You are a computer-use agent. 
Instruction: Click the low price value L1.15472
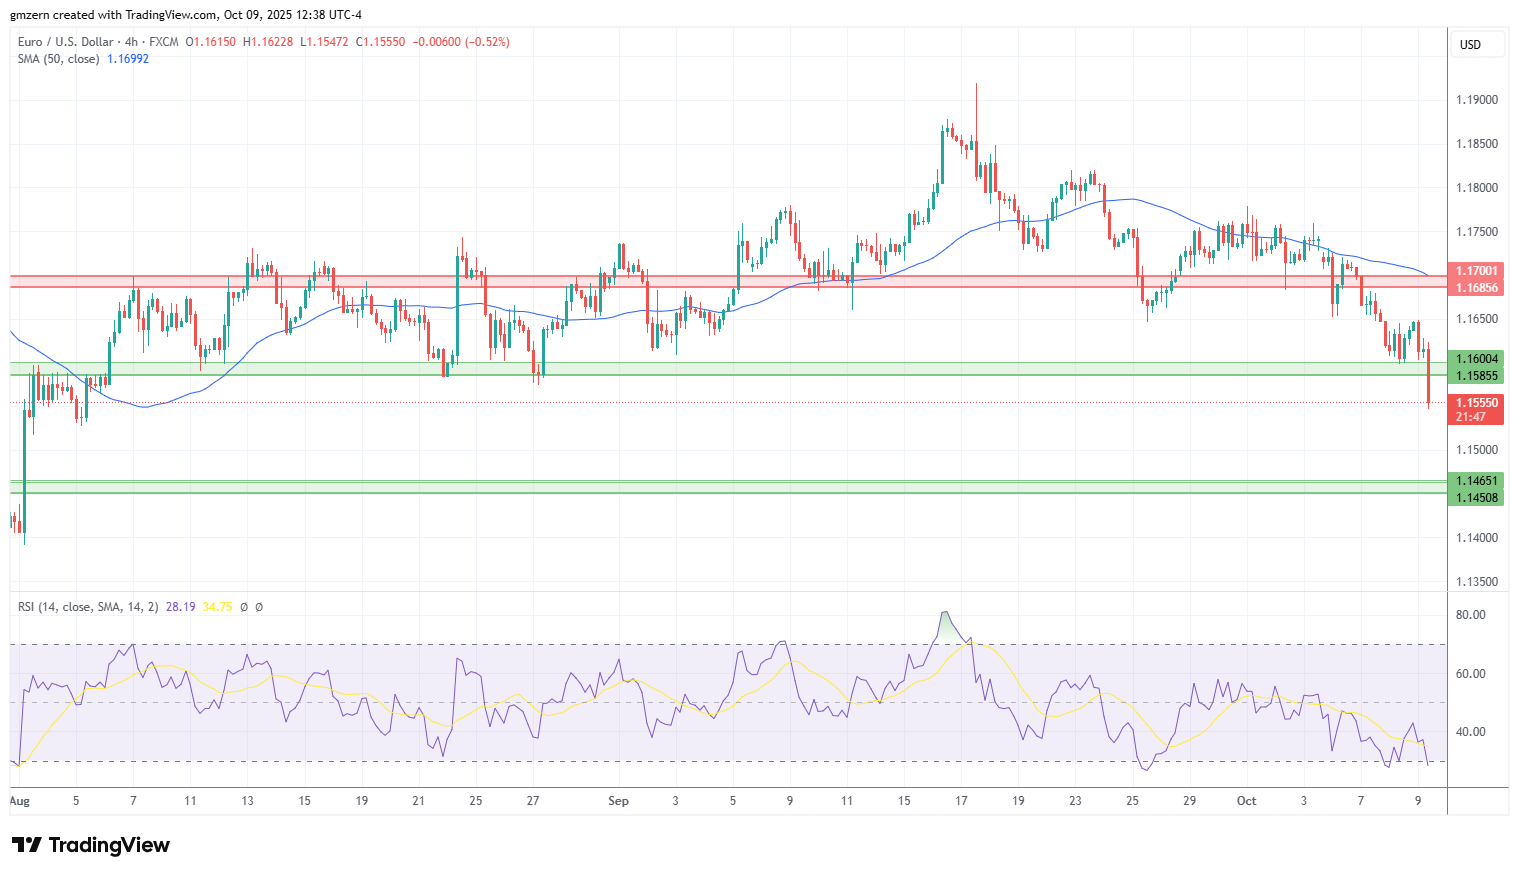pyautogui.click(x=324, y=42)
